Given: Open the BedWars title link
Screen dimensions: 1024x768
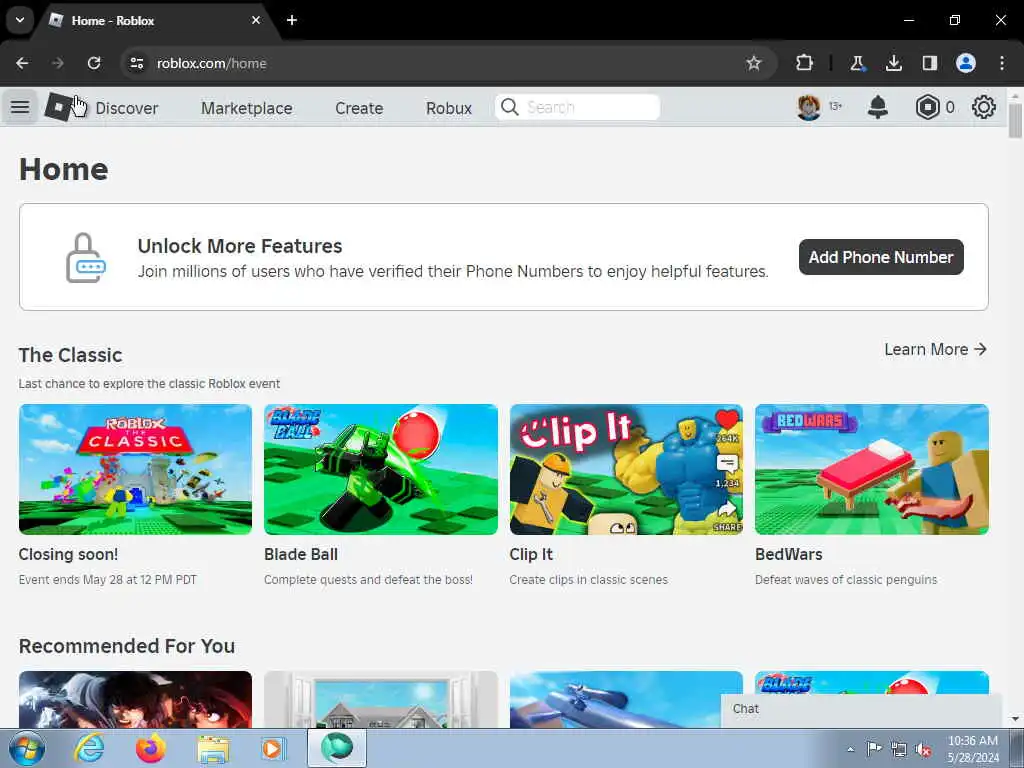Looking at the screenshot, I should click(788, 554).
